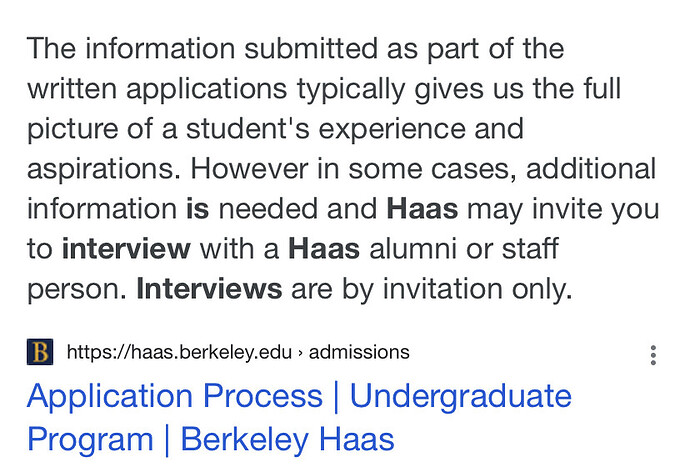The width and height of the screenshot is (690, 466).
Task: Click the bold word is in the snippet
Action: [198, 209]
